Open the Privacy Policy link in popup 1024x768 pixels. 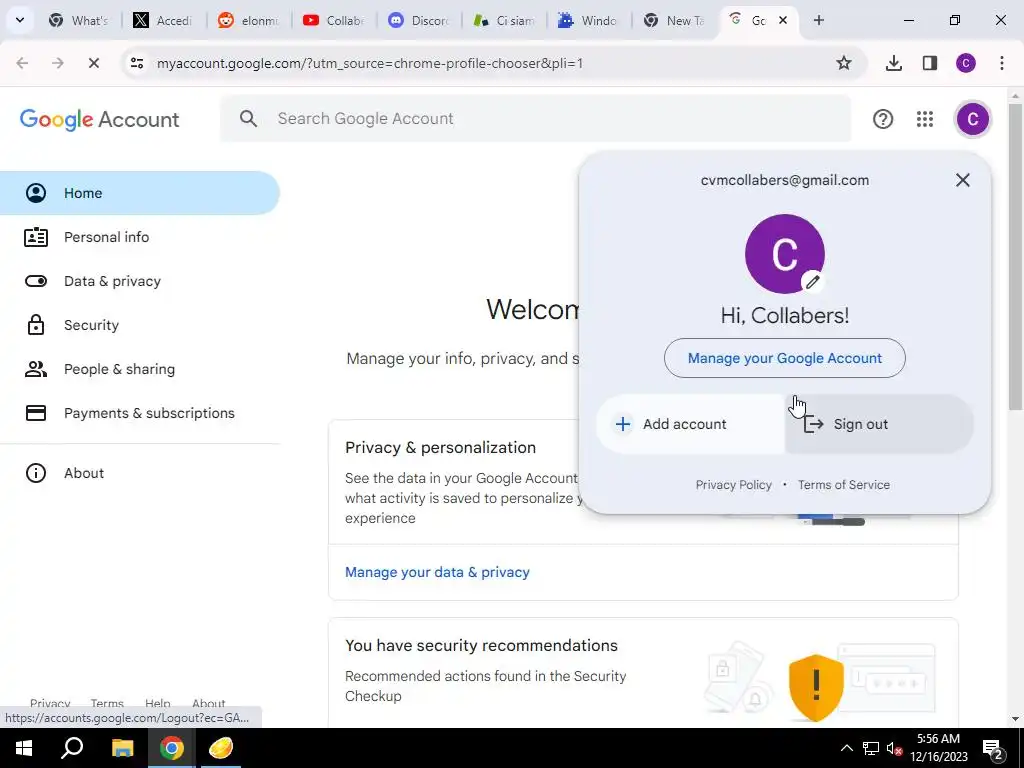click(x=733, y=485)
